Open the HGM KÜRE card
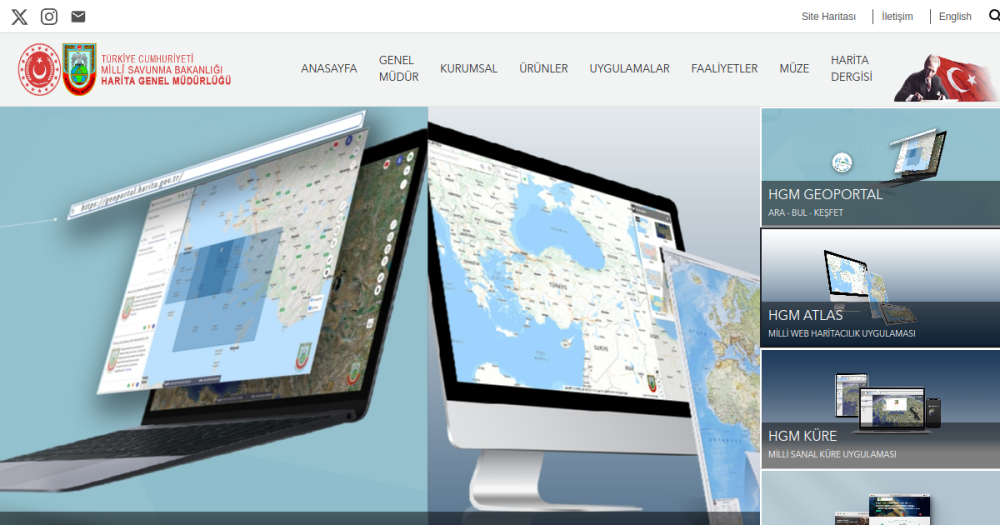Screen dimensions: 1000x525 880,409
